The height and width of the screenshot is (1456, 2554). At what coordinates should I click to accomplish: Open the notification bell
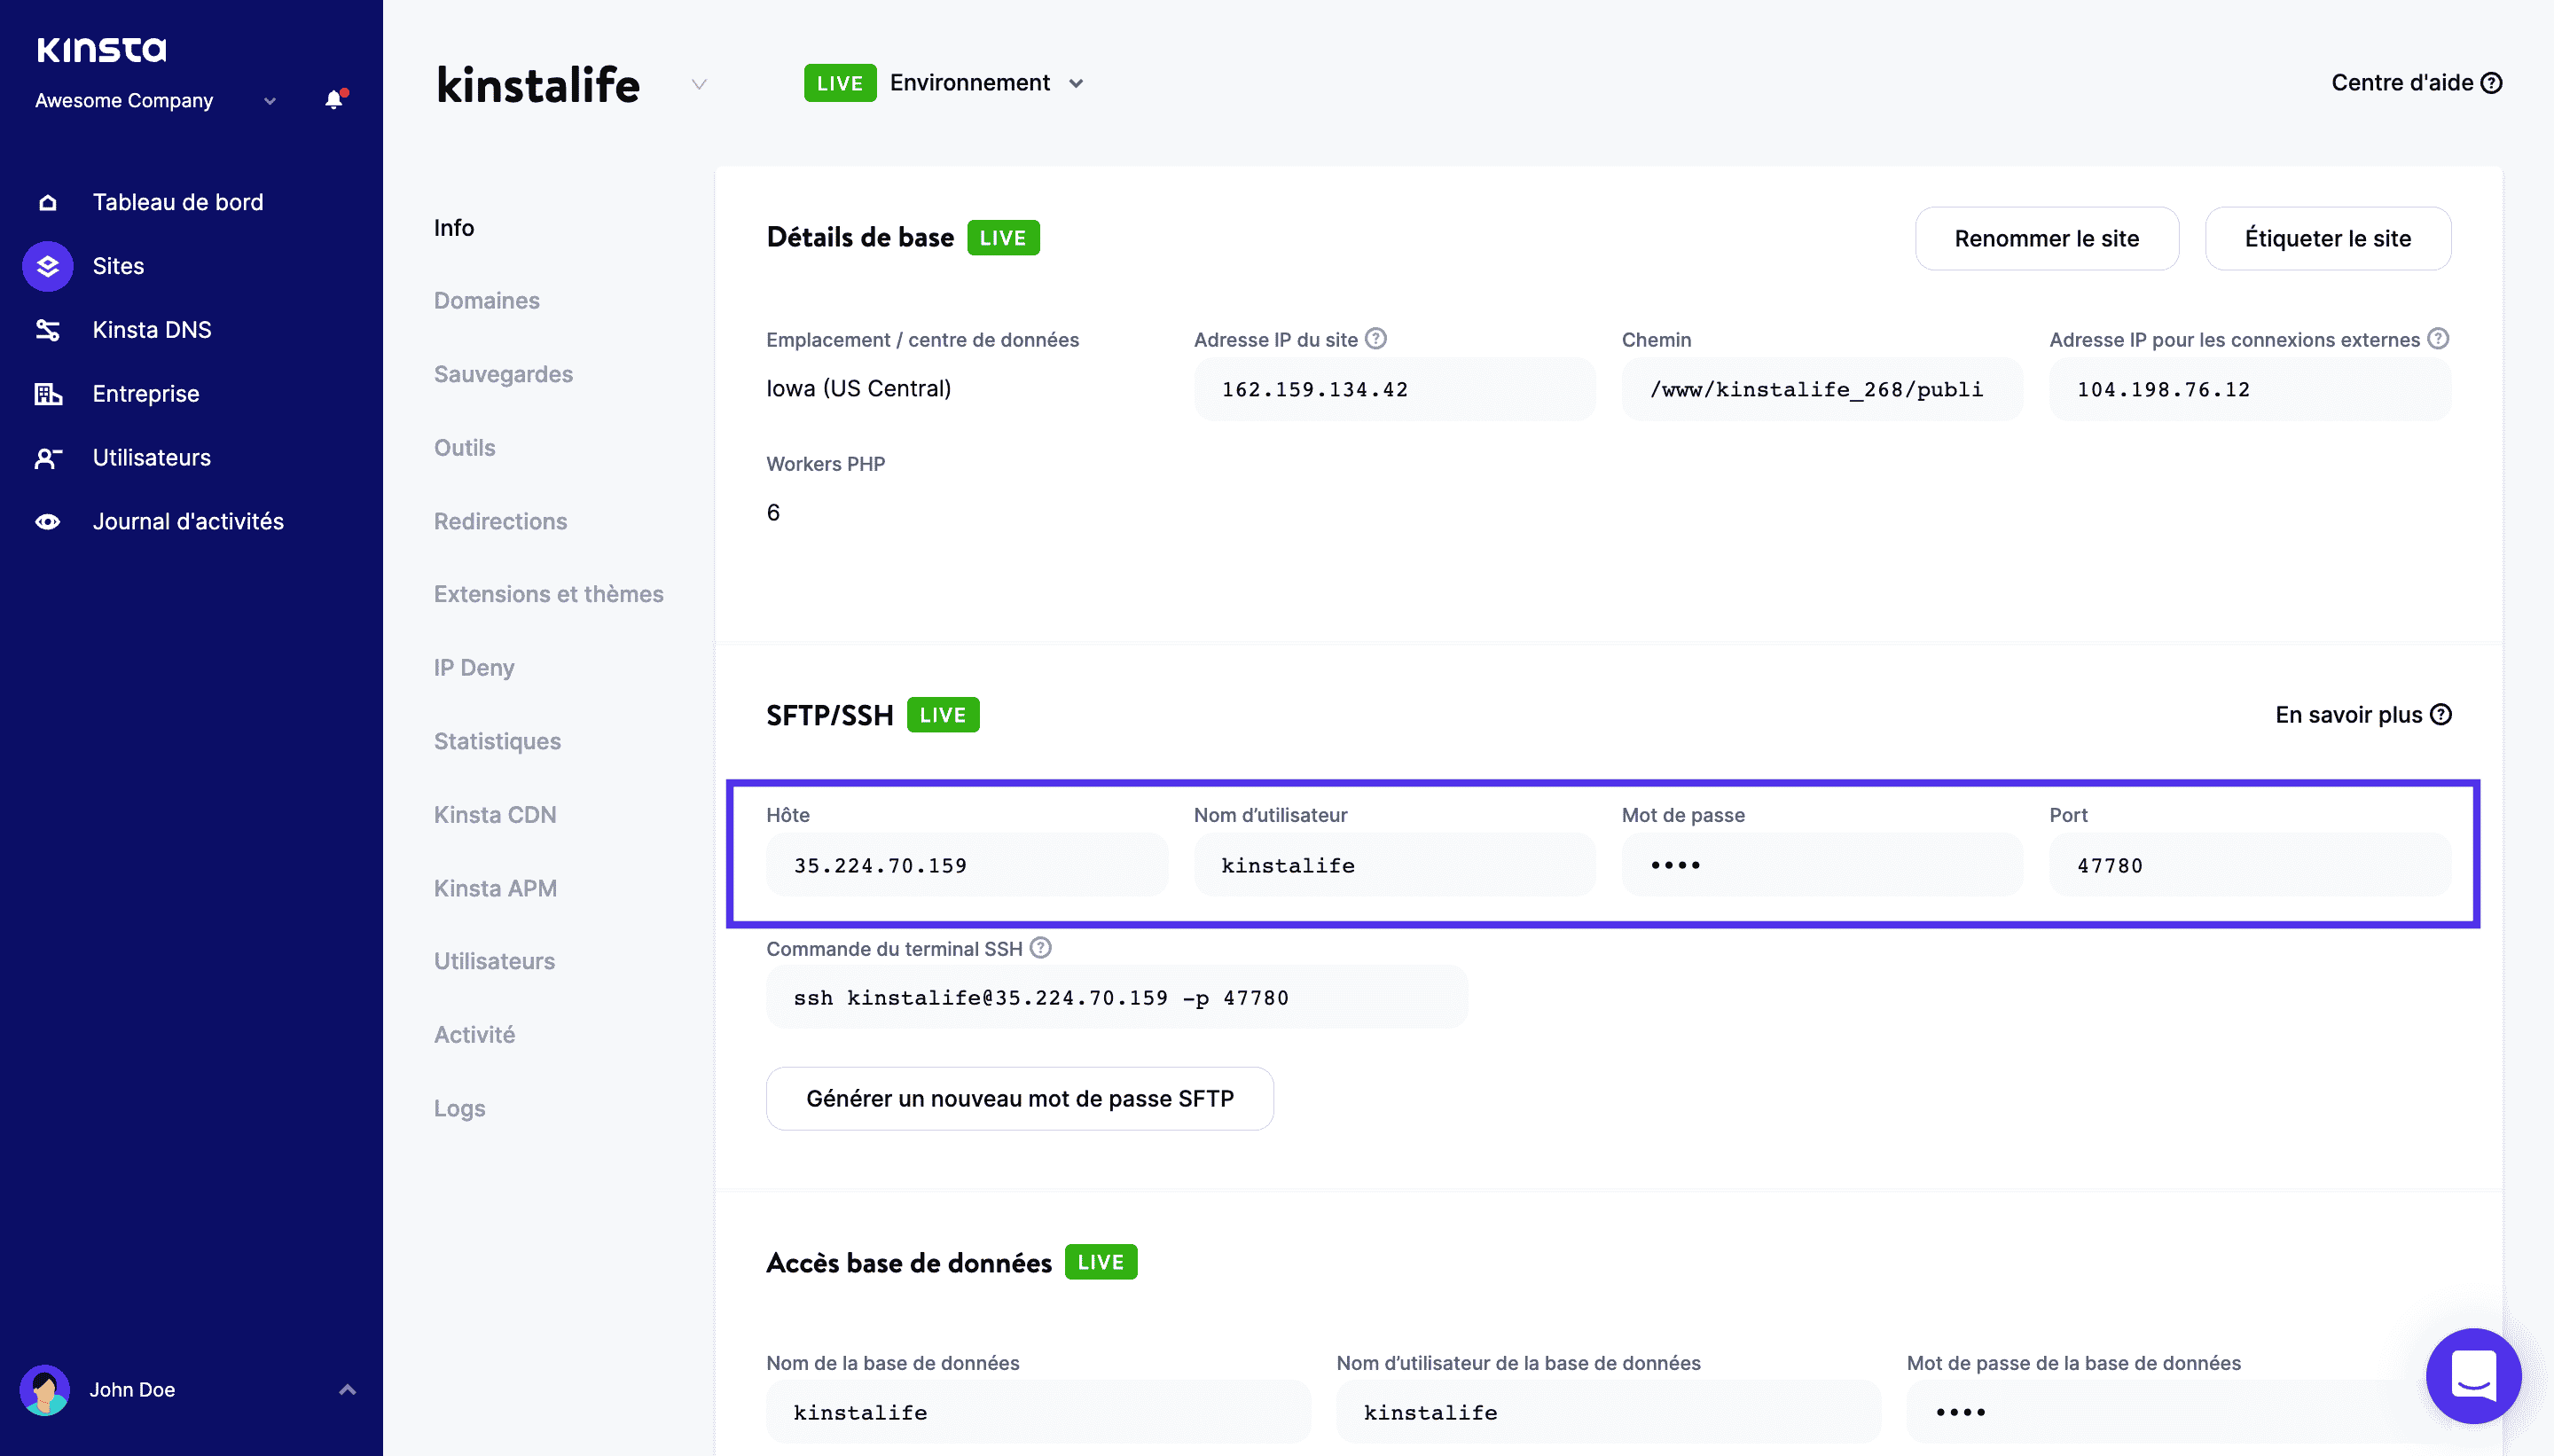[333, 100]
